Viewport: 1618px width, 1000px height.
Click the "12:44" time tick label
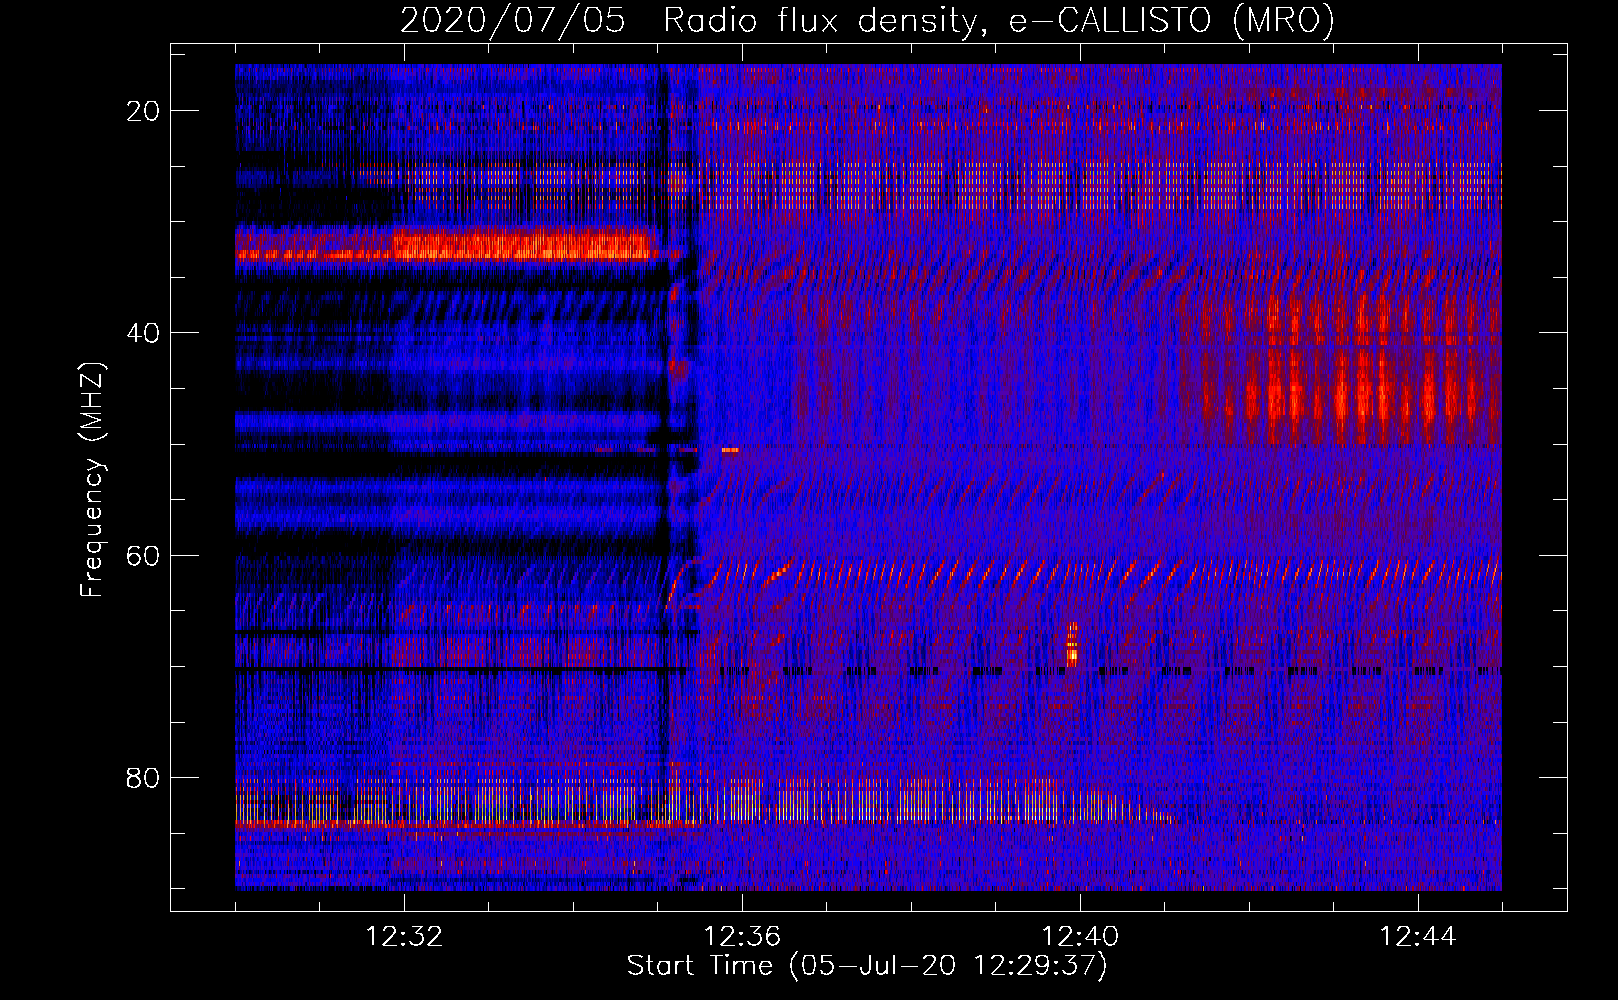pyautogui.click(x=1418, y=937)
